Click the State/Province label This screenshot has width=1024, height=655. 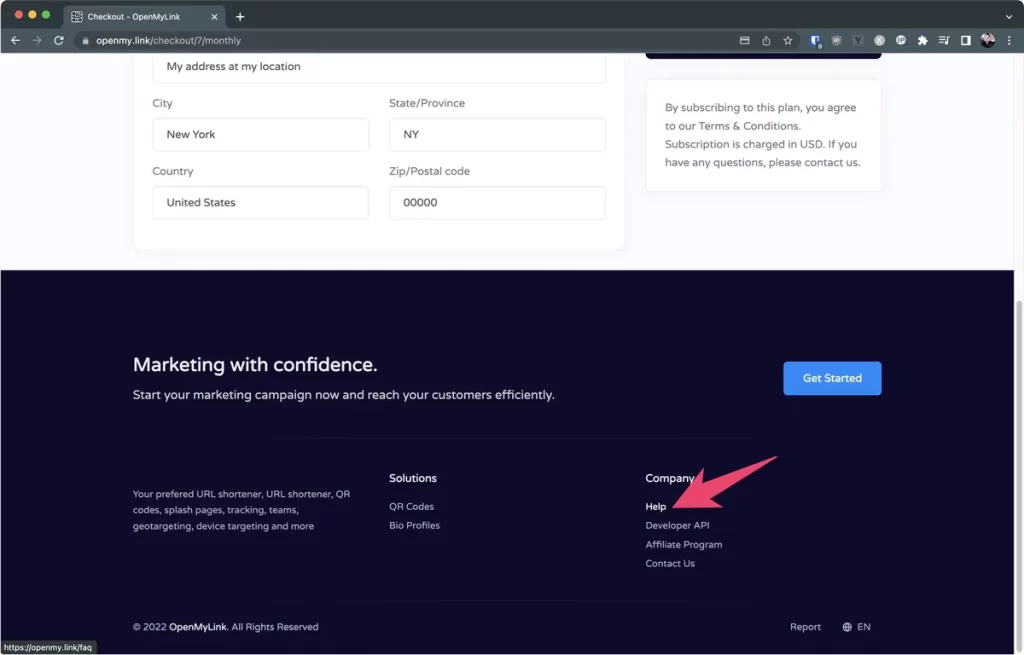[x=427, y=103]
